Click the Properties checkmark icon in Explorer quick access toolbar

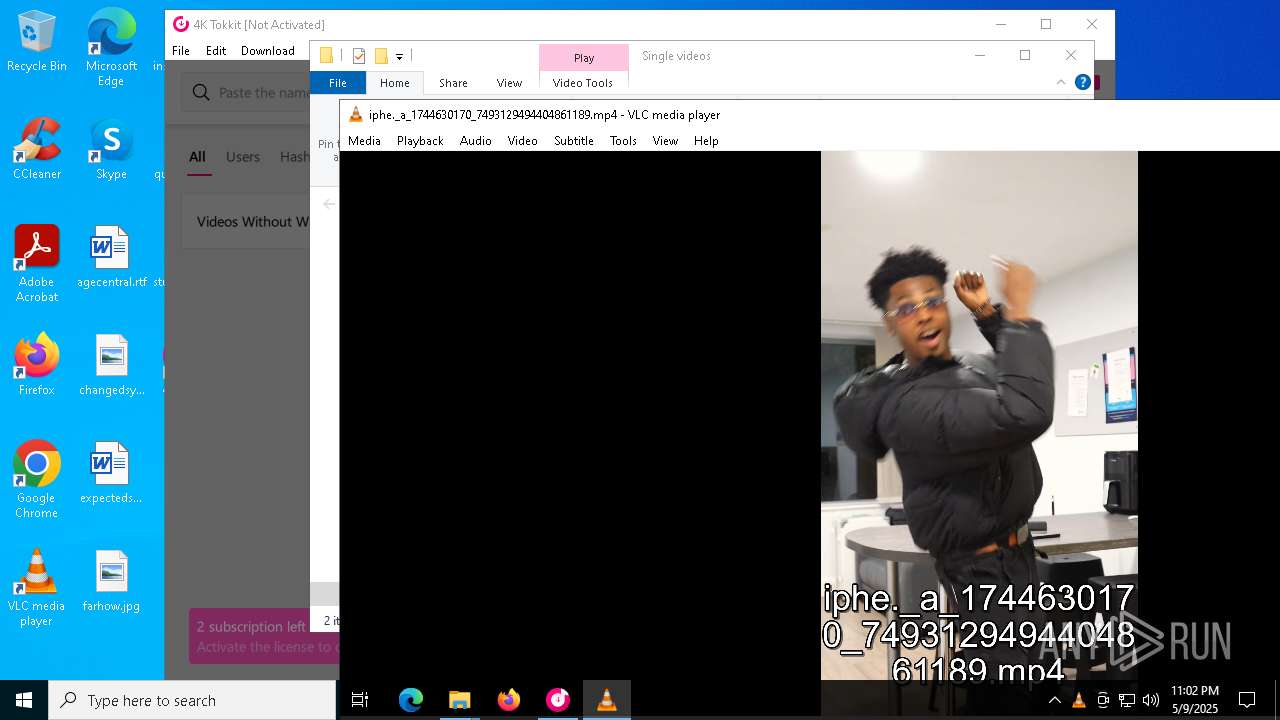(359, 56)
